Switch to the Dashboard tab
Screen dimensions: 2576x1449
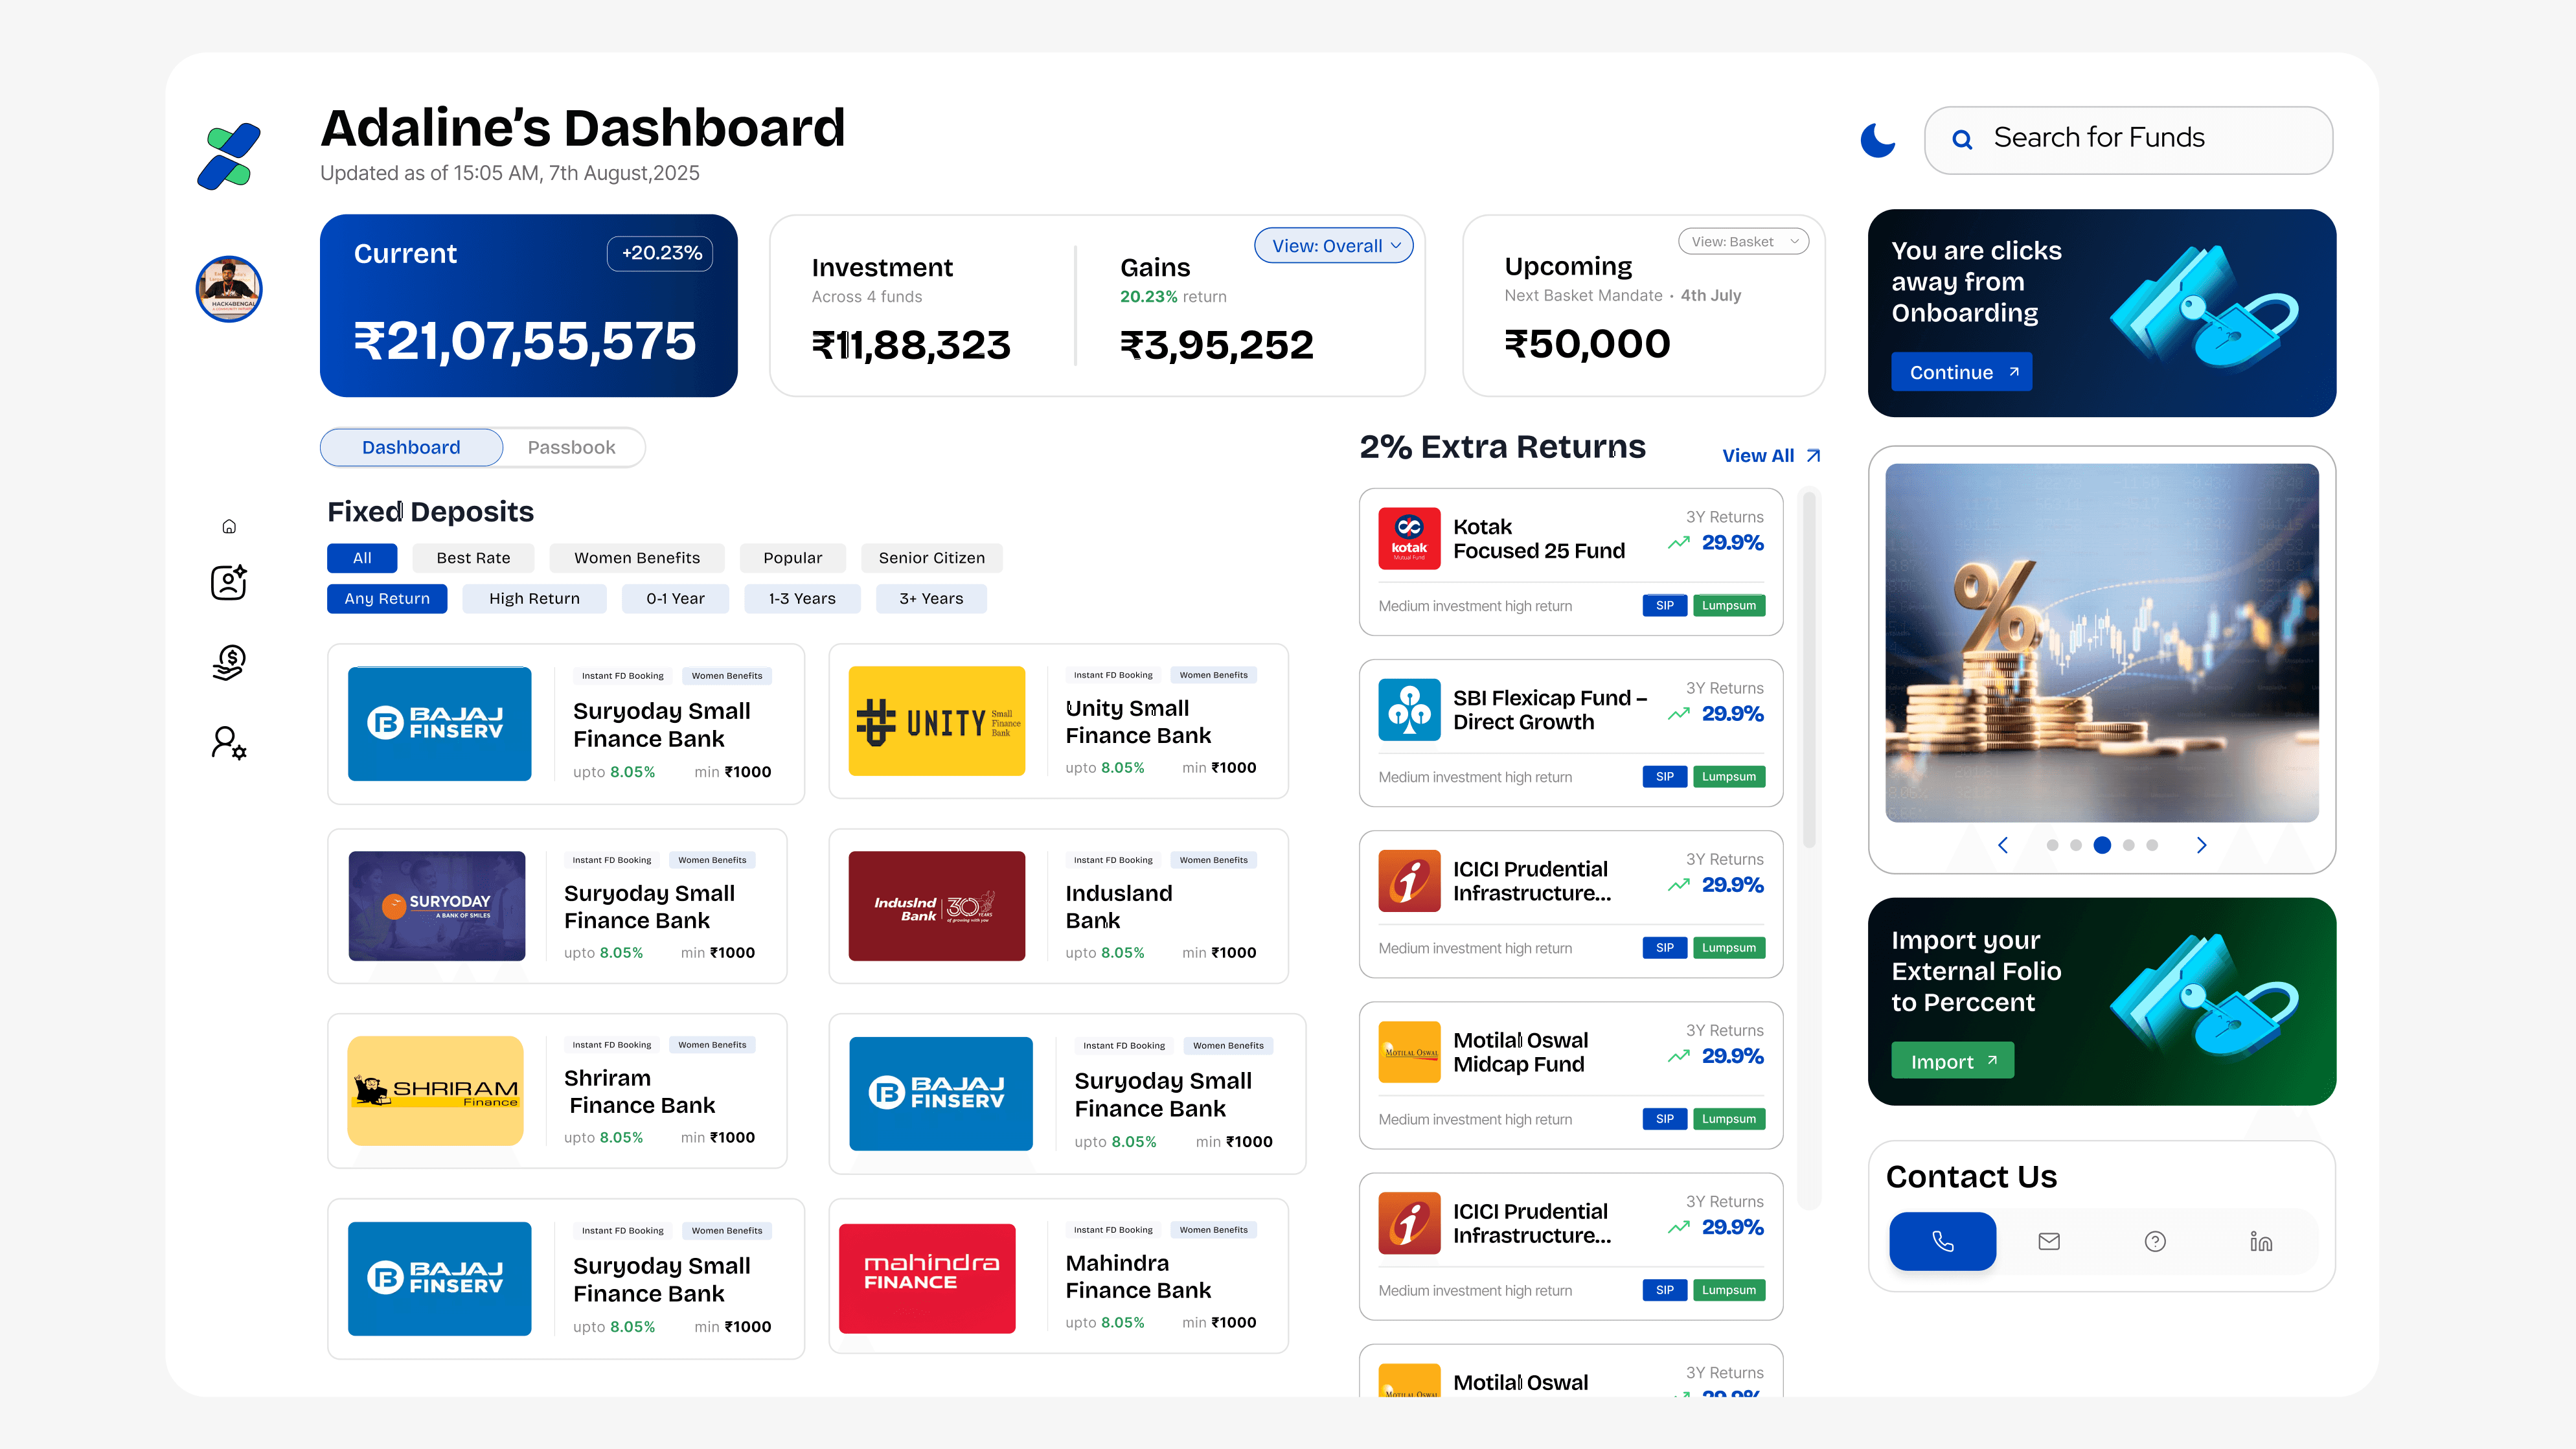411,447
